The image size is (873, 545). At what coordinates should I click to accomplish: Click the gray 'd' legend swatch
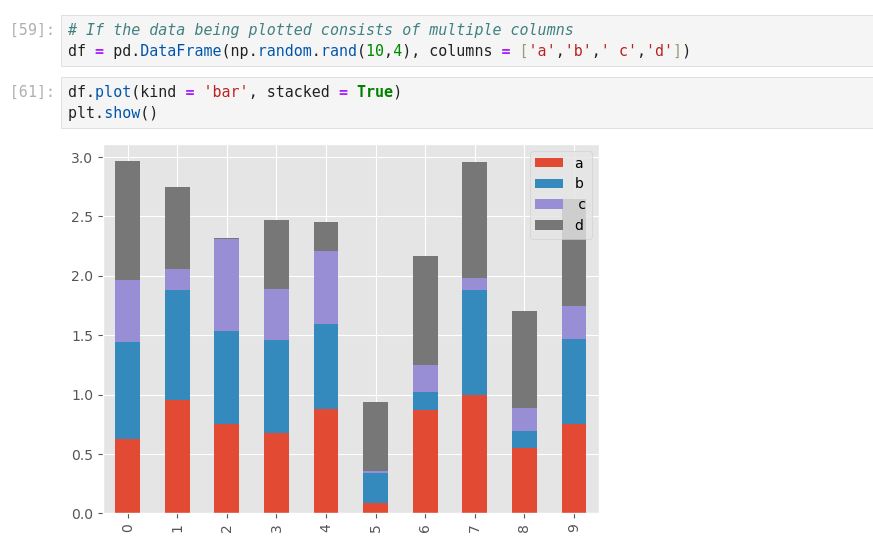tap(549, 225)
